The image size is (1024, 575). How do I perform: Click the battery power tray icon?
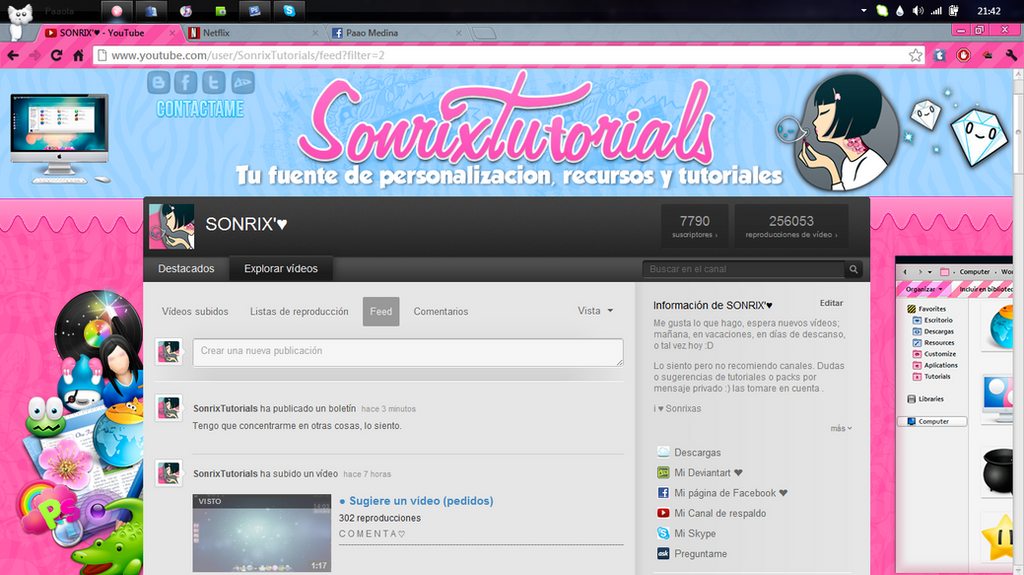click(x=954, y=10)
